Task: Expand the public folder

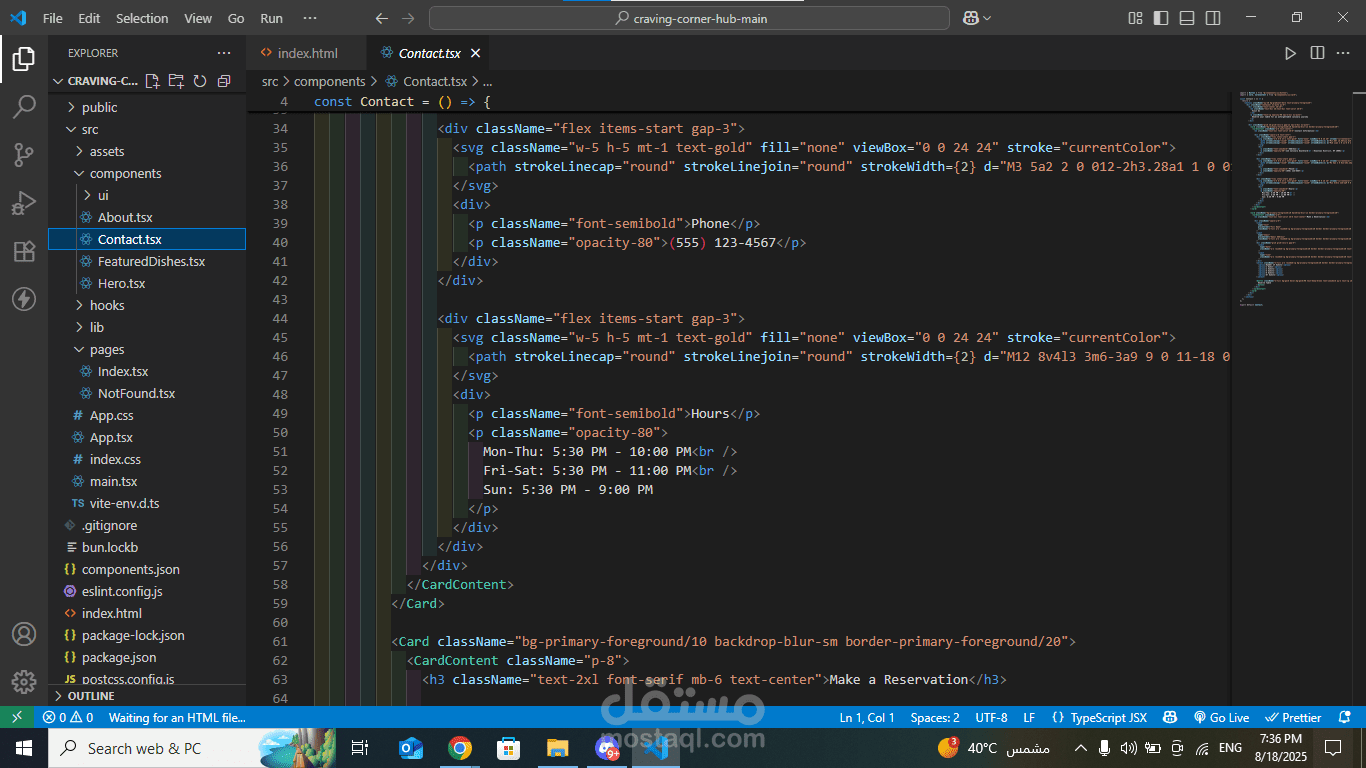Action: (x=99, y=107)
